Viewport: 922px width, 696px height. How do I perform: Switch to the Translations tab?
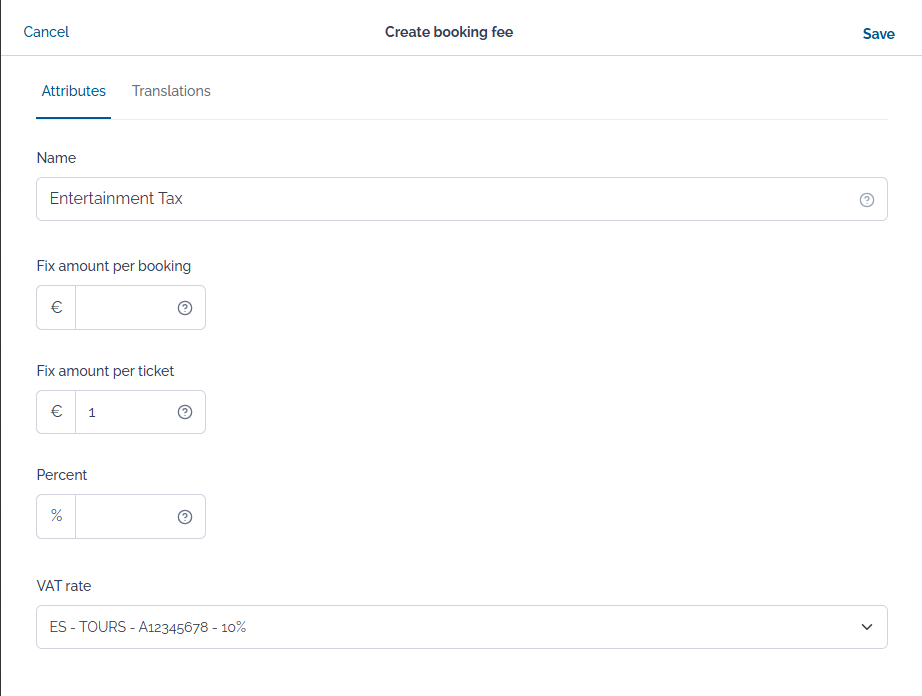point(171,91)
